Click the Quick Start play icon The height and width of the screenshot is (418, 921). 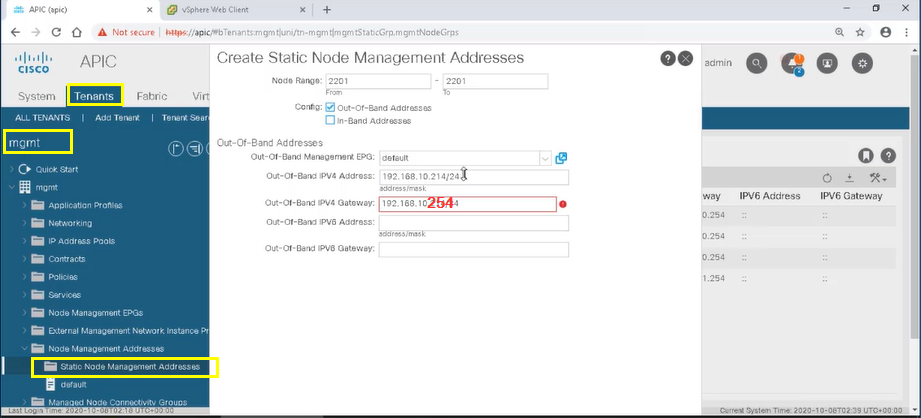click(x=24, y=169)
